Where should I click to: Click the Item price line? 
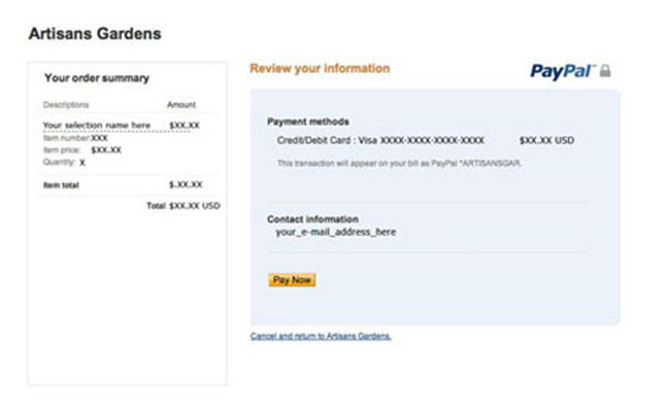click(82, 150)
